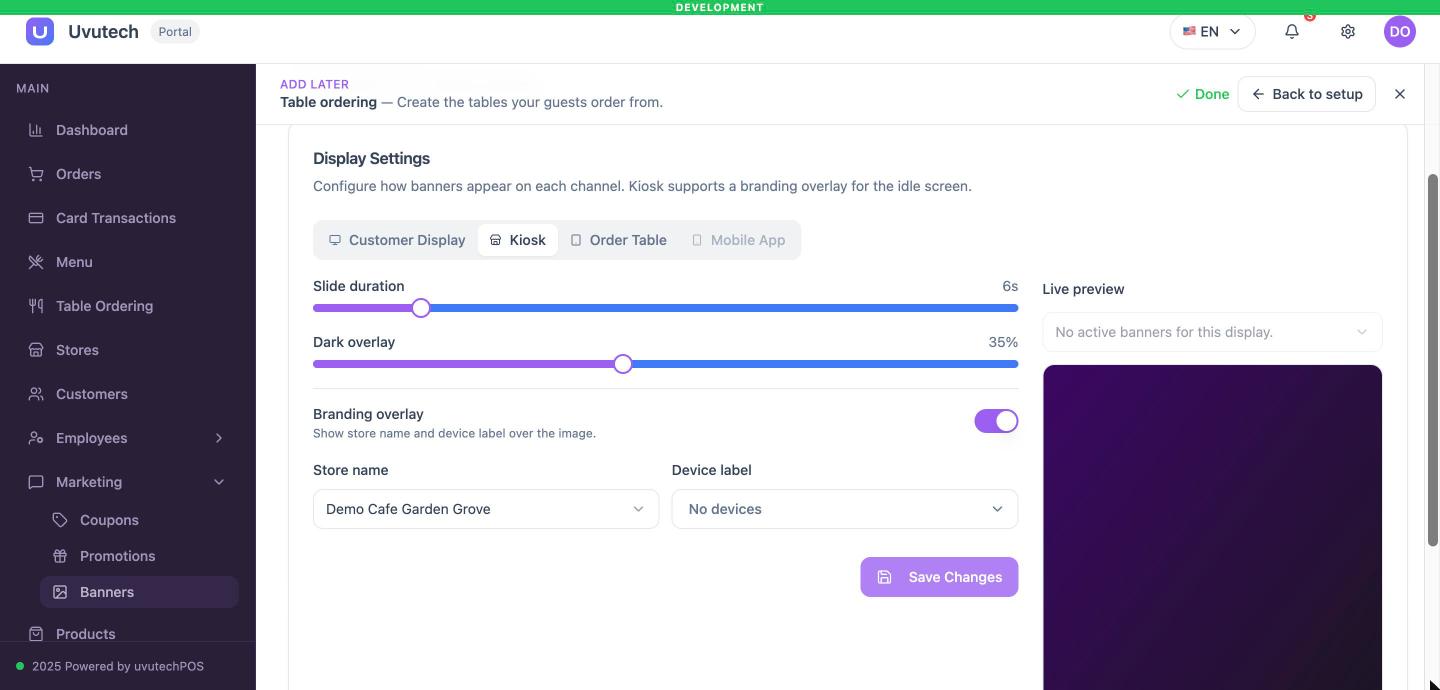Click the Dashboard chart icon

(x=36, y=130)
